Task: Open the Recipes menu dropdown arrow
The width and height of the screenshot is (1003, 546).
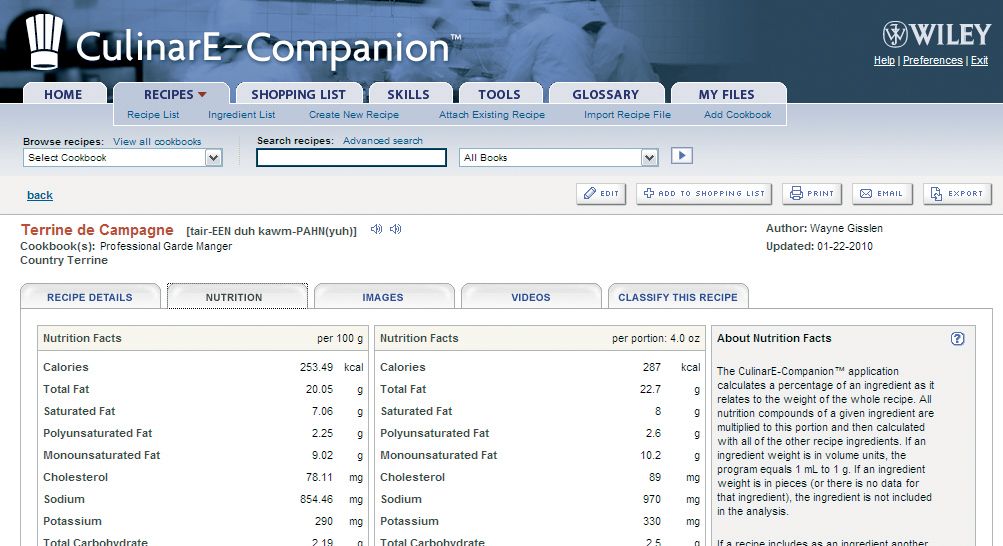Action: click(202, 95)
